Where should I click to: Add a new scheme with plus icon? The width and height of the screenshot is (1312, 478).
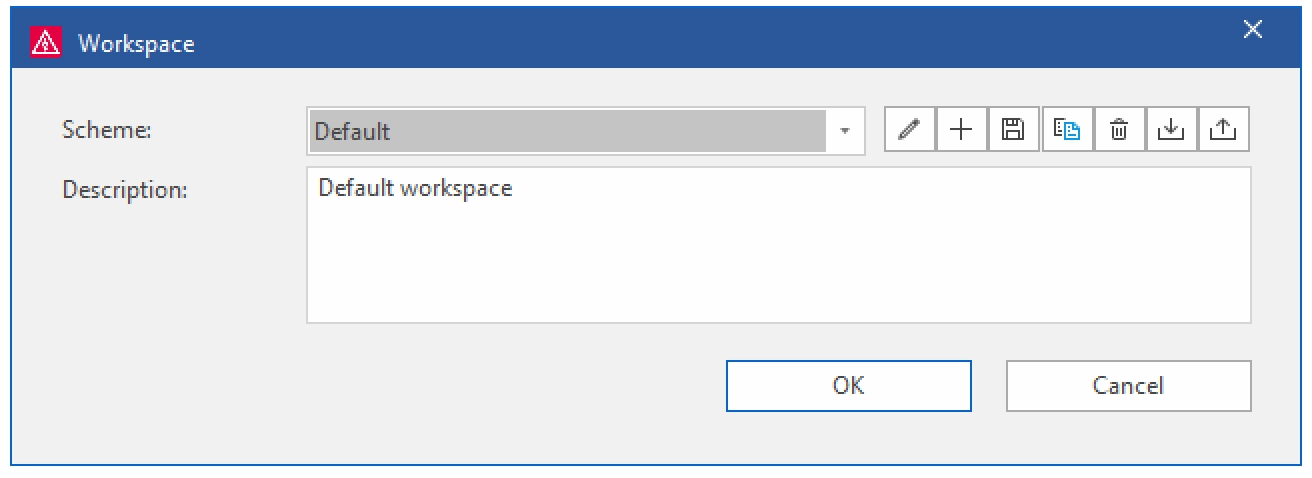pos(962,130)
